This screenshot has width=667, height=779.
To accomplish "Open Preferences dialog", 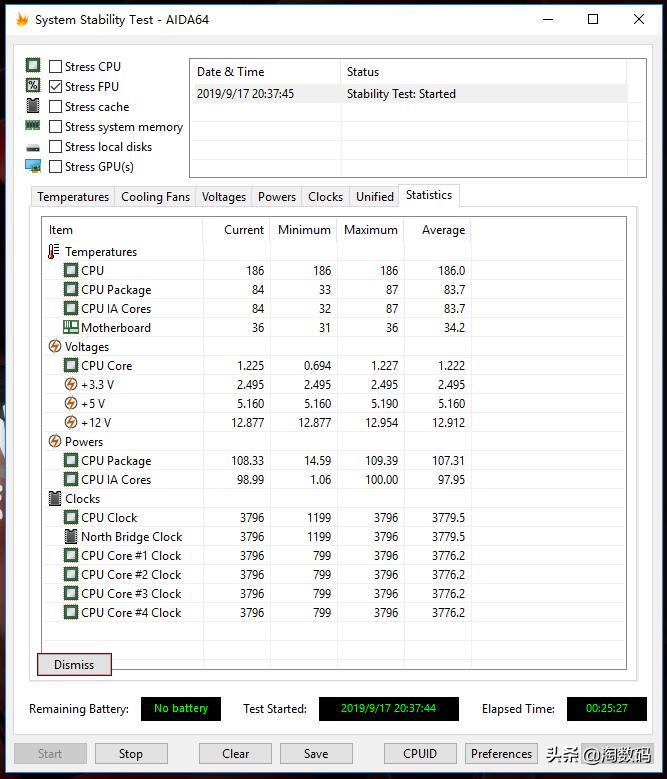I will point(501,754).
